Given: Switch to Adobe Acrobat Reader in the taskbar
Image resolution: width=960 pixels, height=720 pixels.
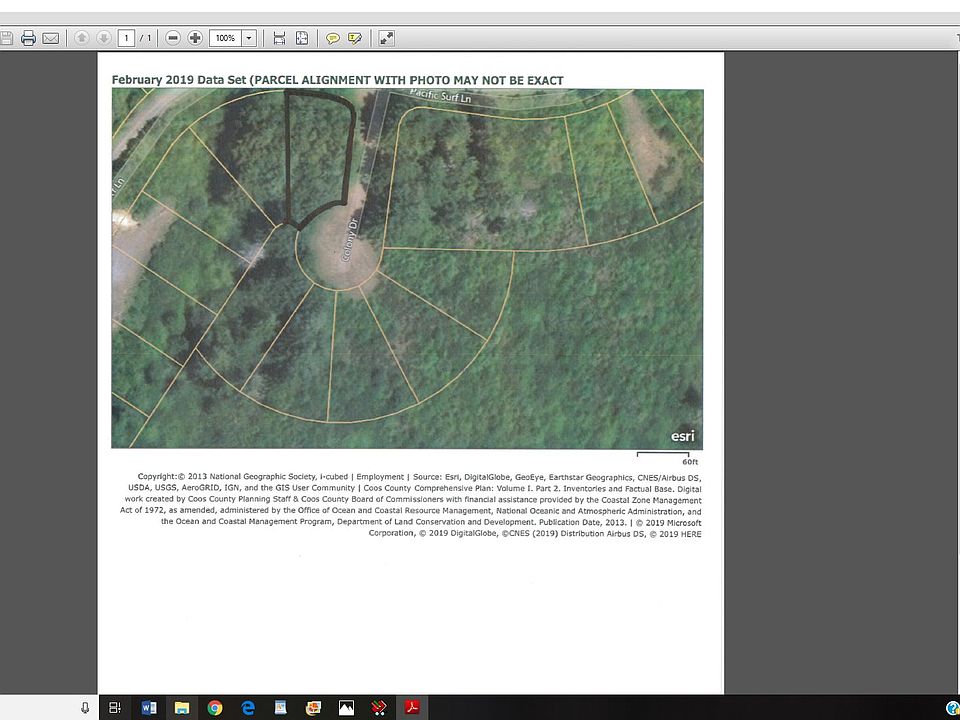Looking at the screenshot, I should (x=412, y=708).
